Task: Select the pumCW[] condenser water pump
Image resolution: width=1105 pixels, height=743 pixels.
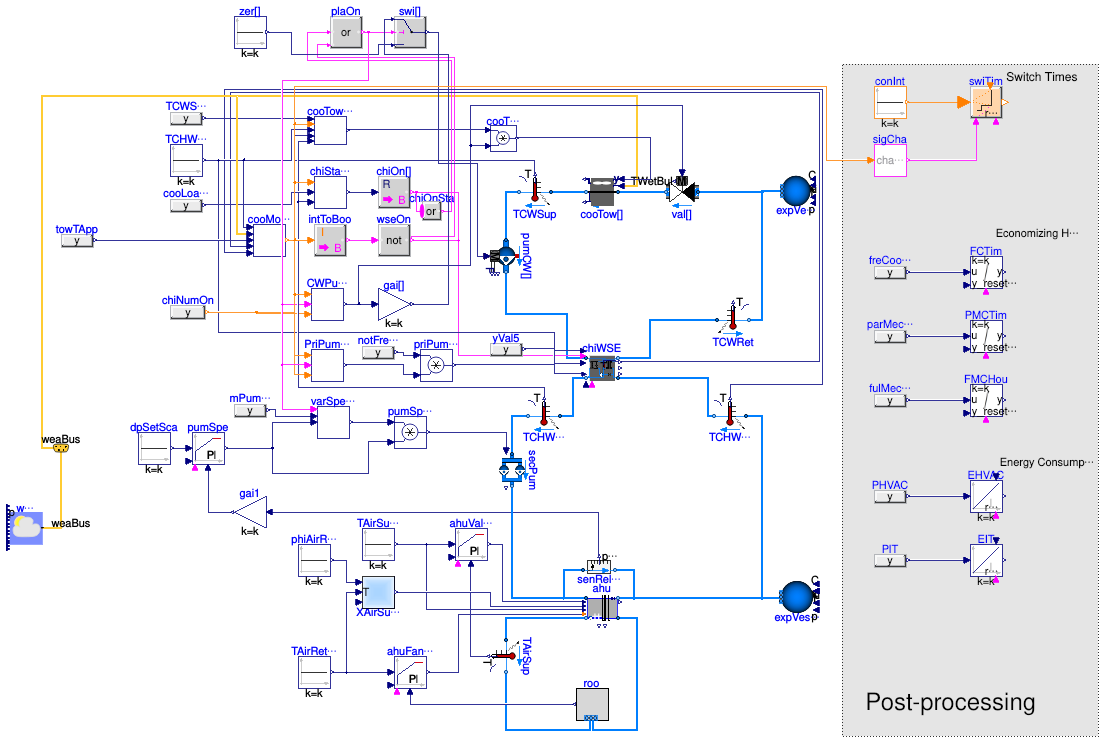Action: 506,256
